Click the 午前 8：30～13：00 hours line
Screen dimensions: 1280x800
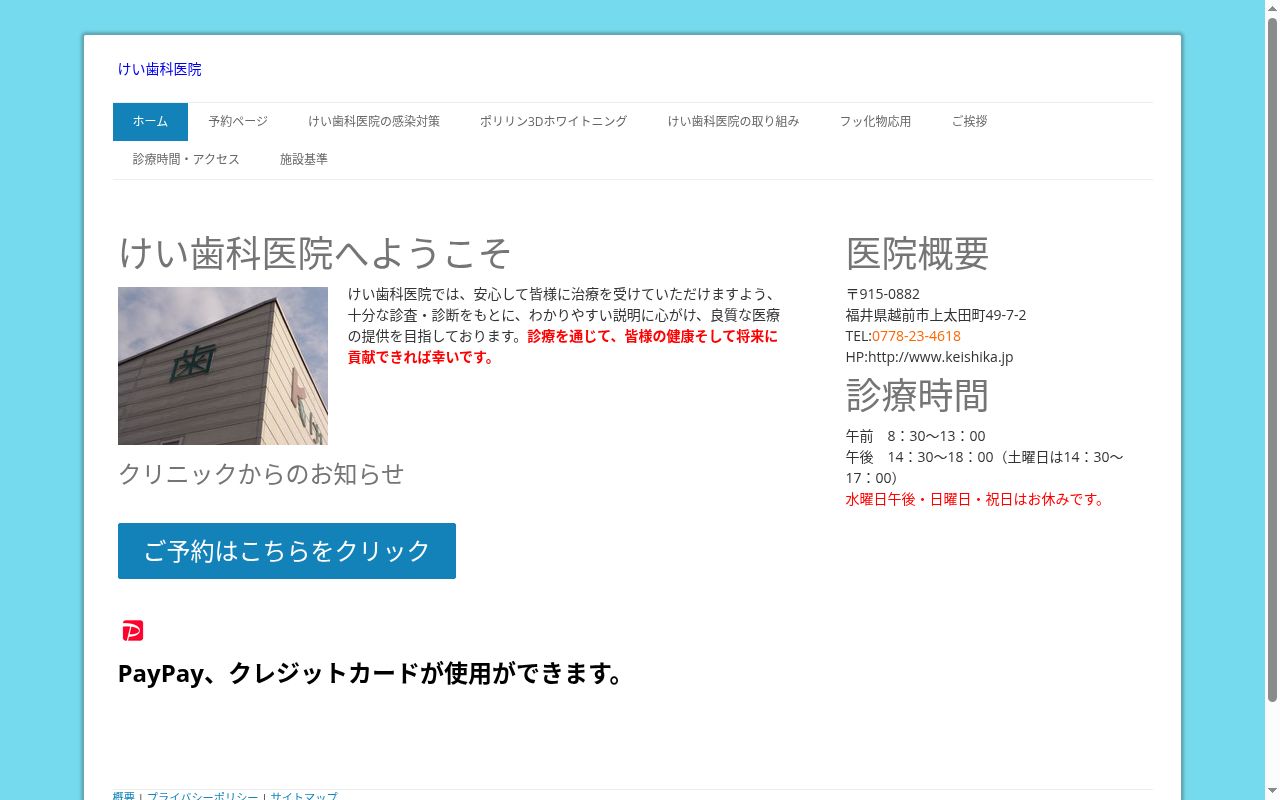(x=915, y=436)
